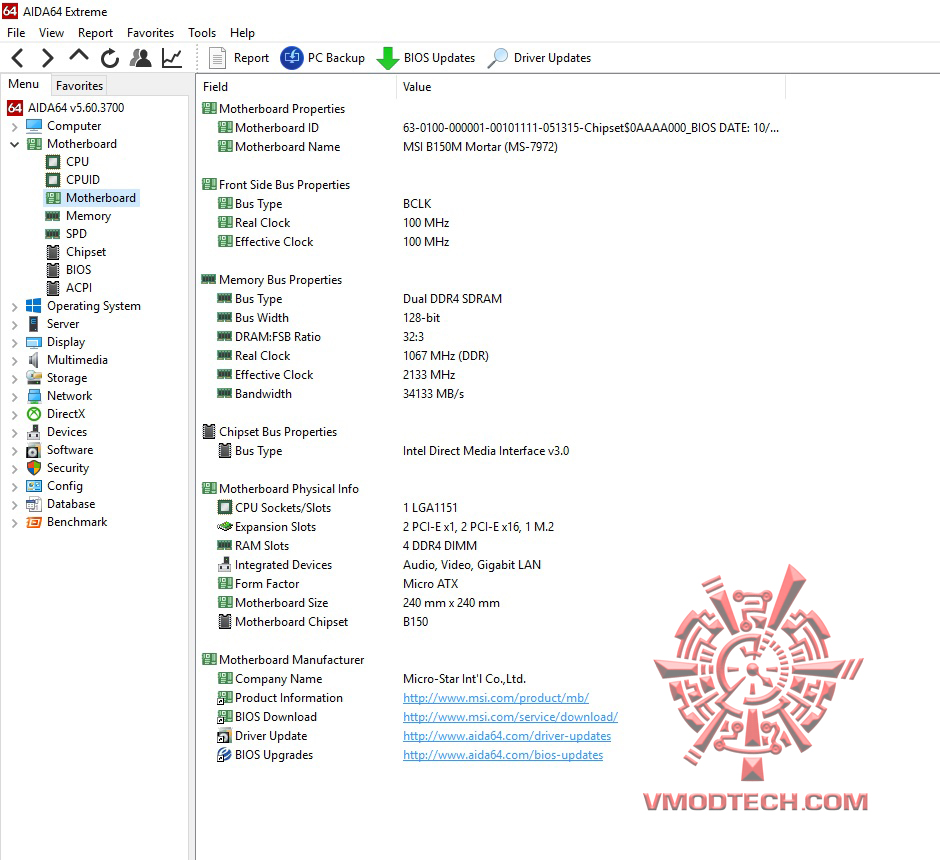The height and width of the screenshot is (860, 940).
Task: Open the msi.com product/mb link
Action: click(x=496, y=698)
